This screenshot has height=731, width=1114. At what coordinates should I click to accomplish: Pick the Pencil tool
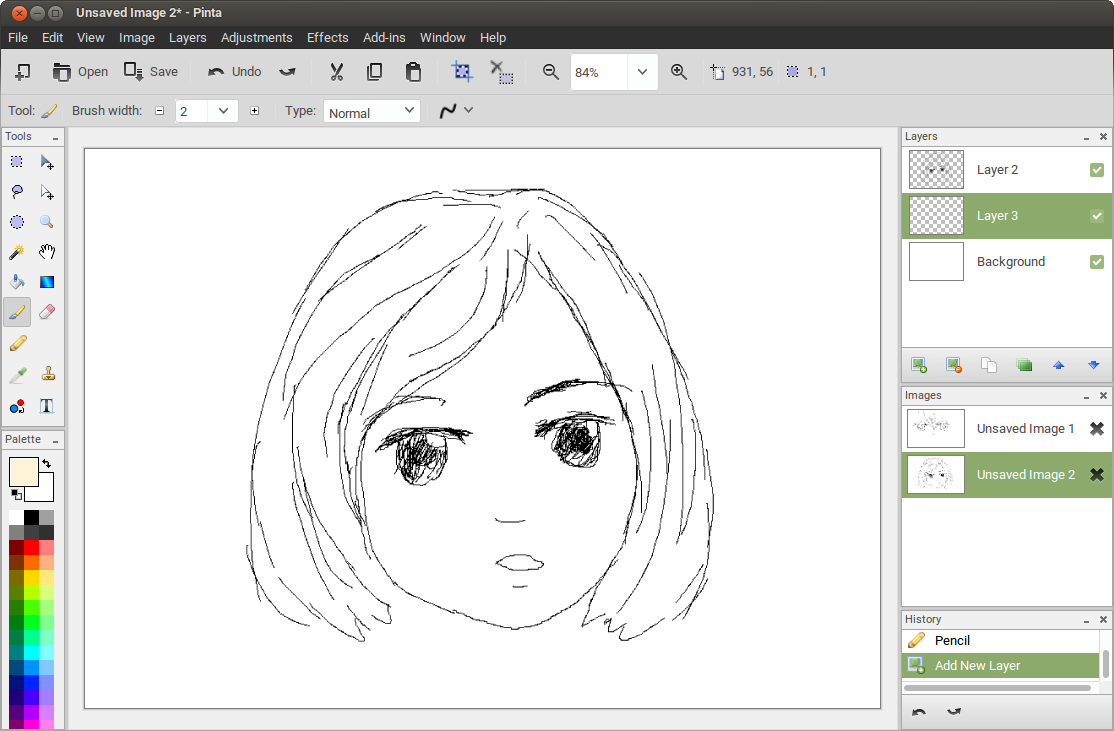17,344
